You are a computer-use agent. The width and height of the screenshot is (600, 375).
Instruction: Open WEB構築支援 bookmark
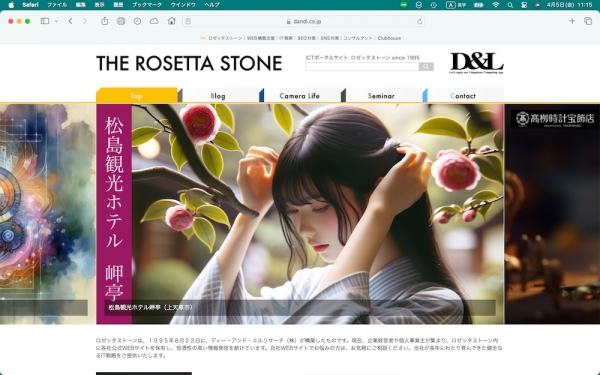point(261,38)
